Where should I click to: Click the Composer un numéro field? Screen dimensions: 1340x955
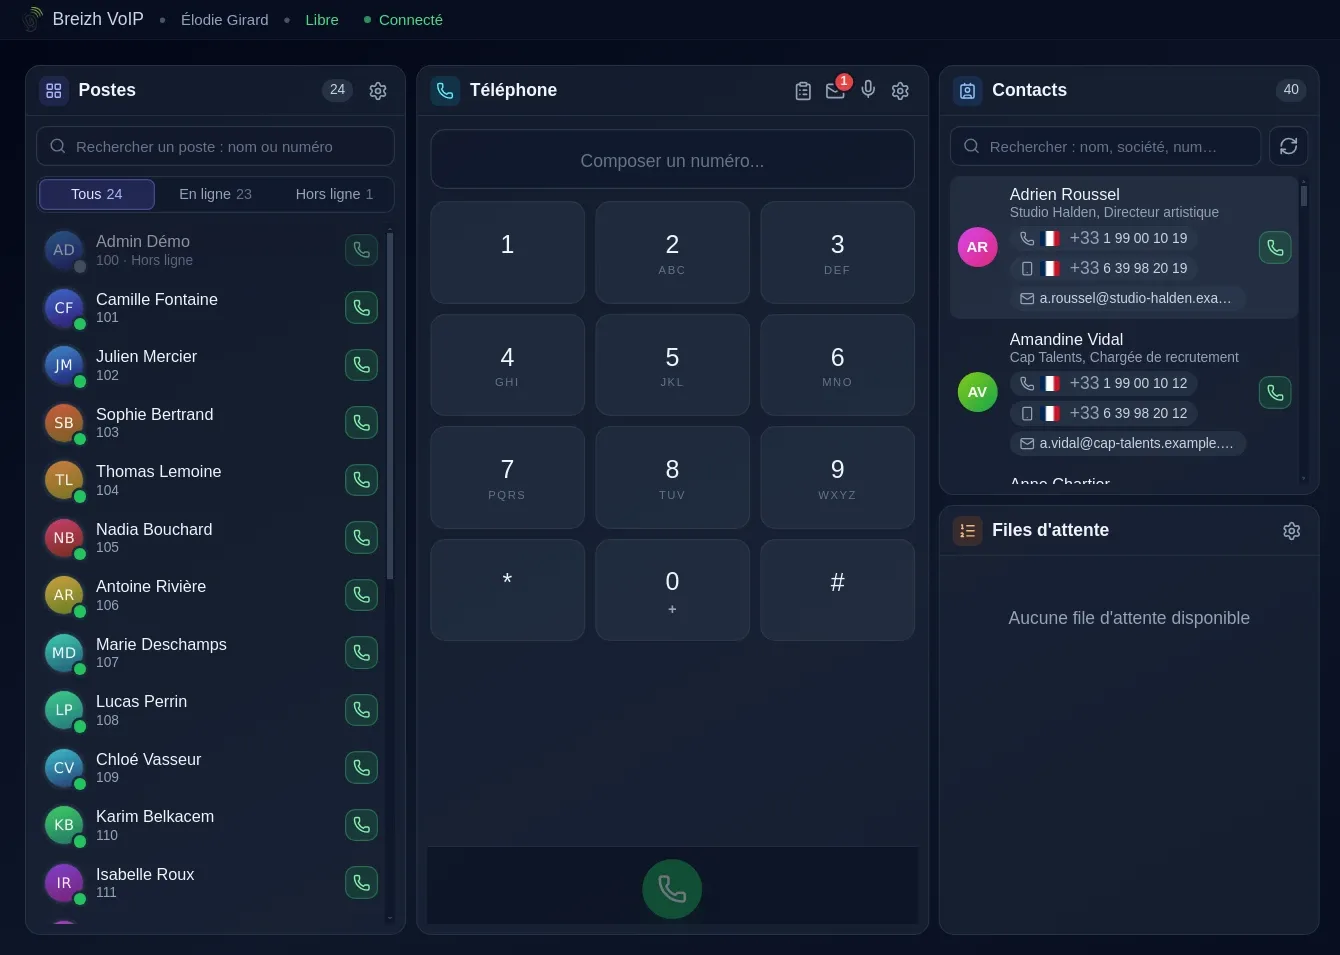672,160
